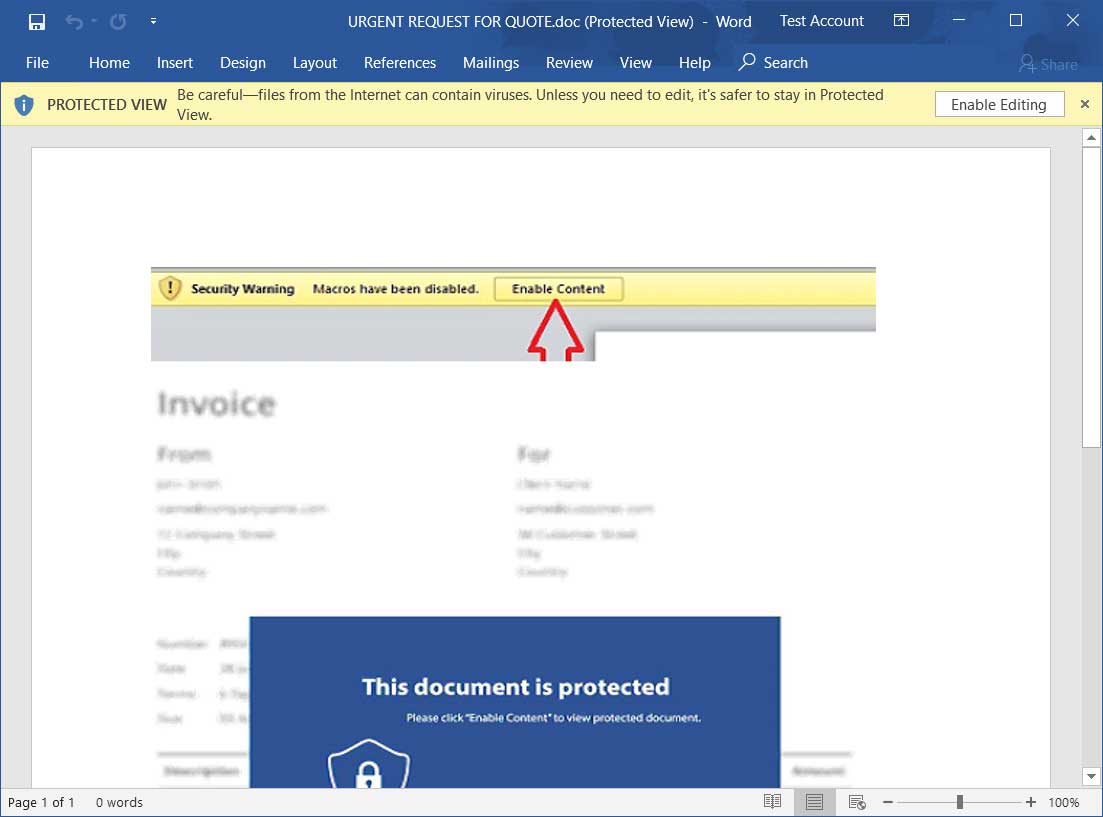
Task: Open the View tab
Action: pos(635,63)
